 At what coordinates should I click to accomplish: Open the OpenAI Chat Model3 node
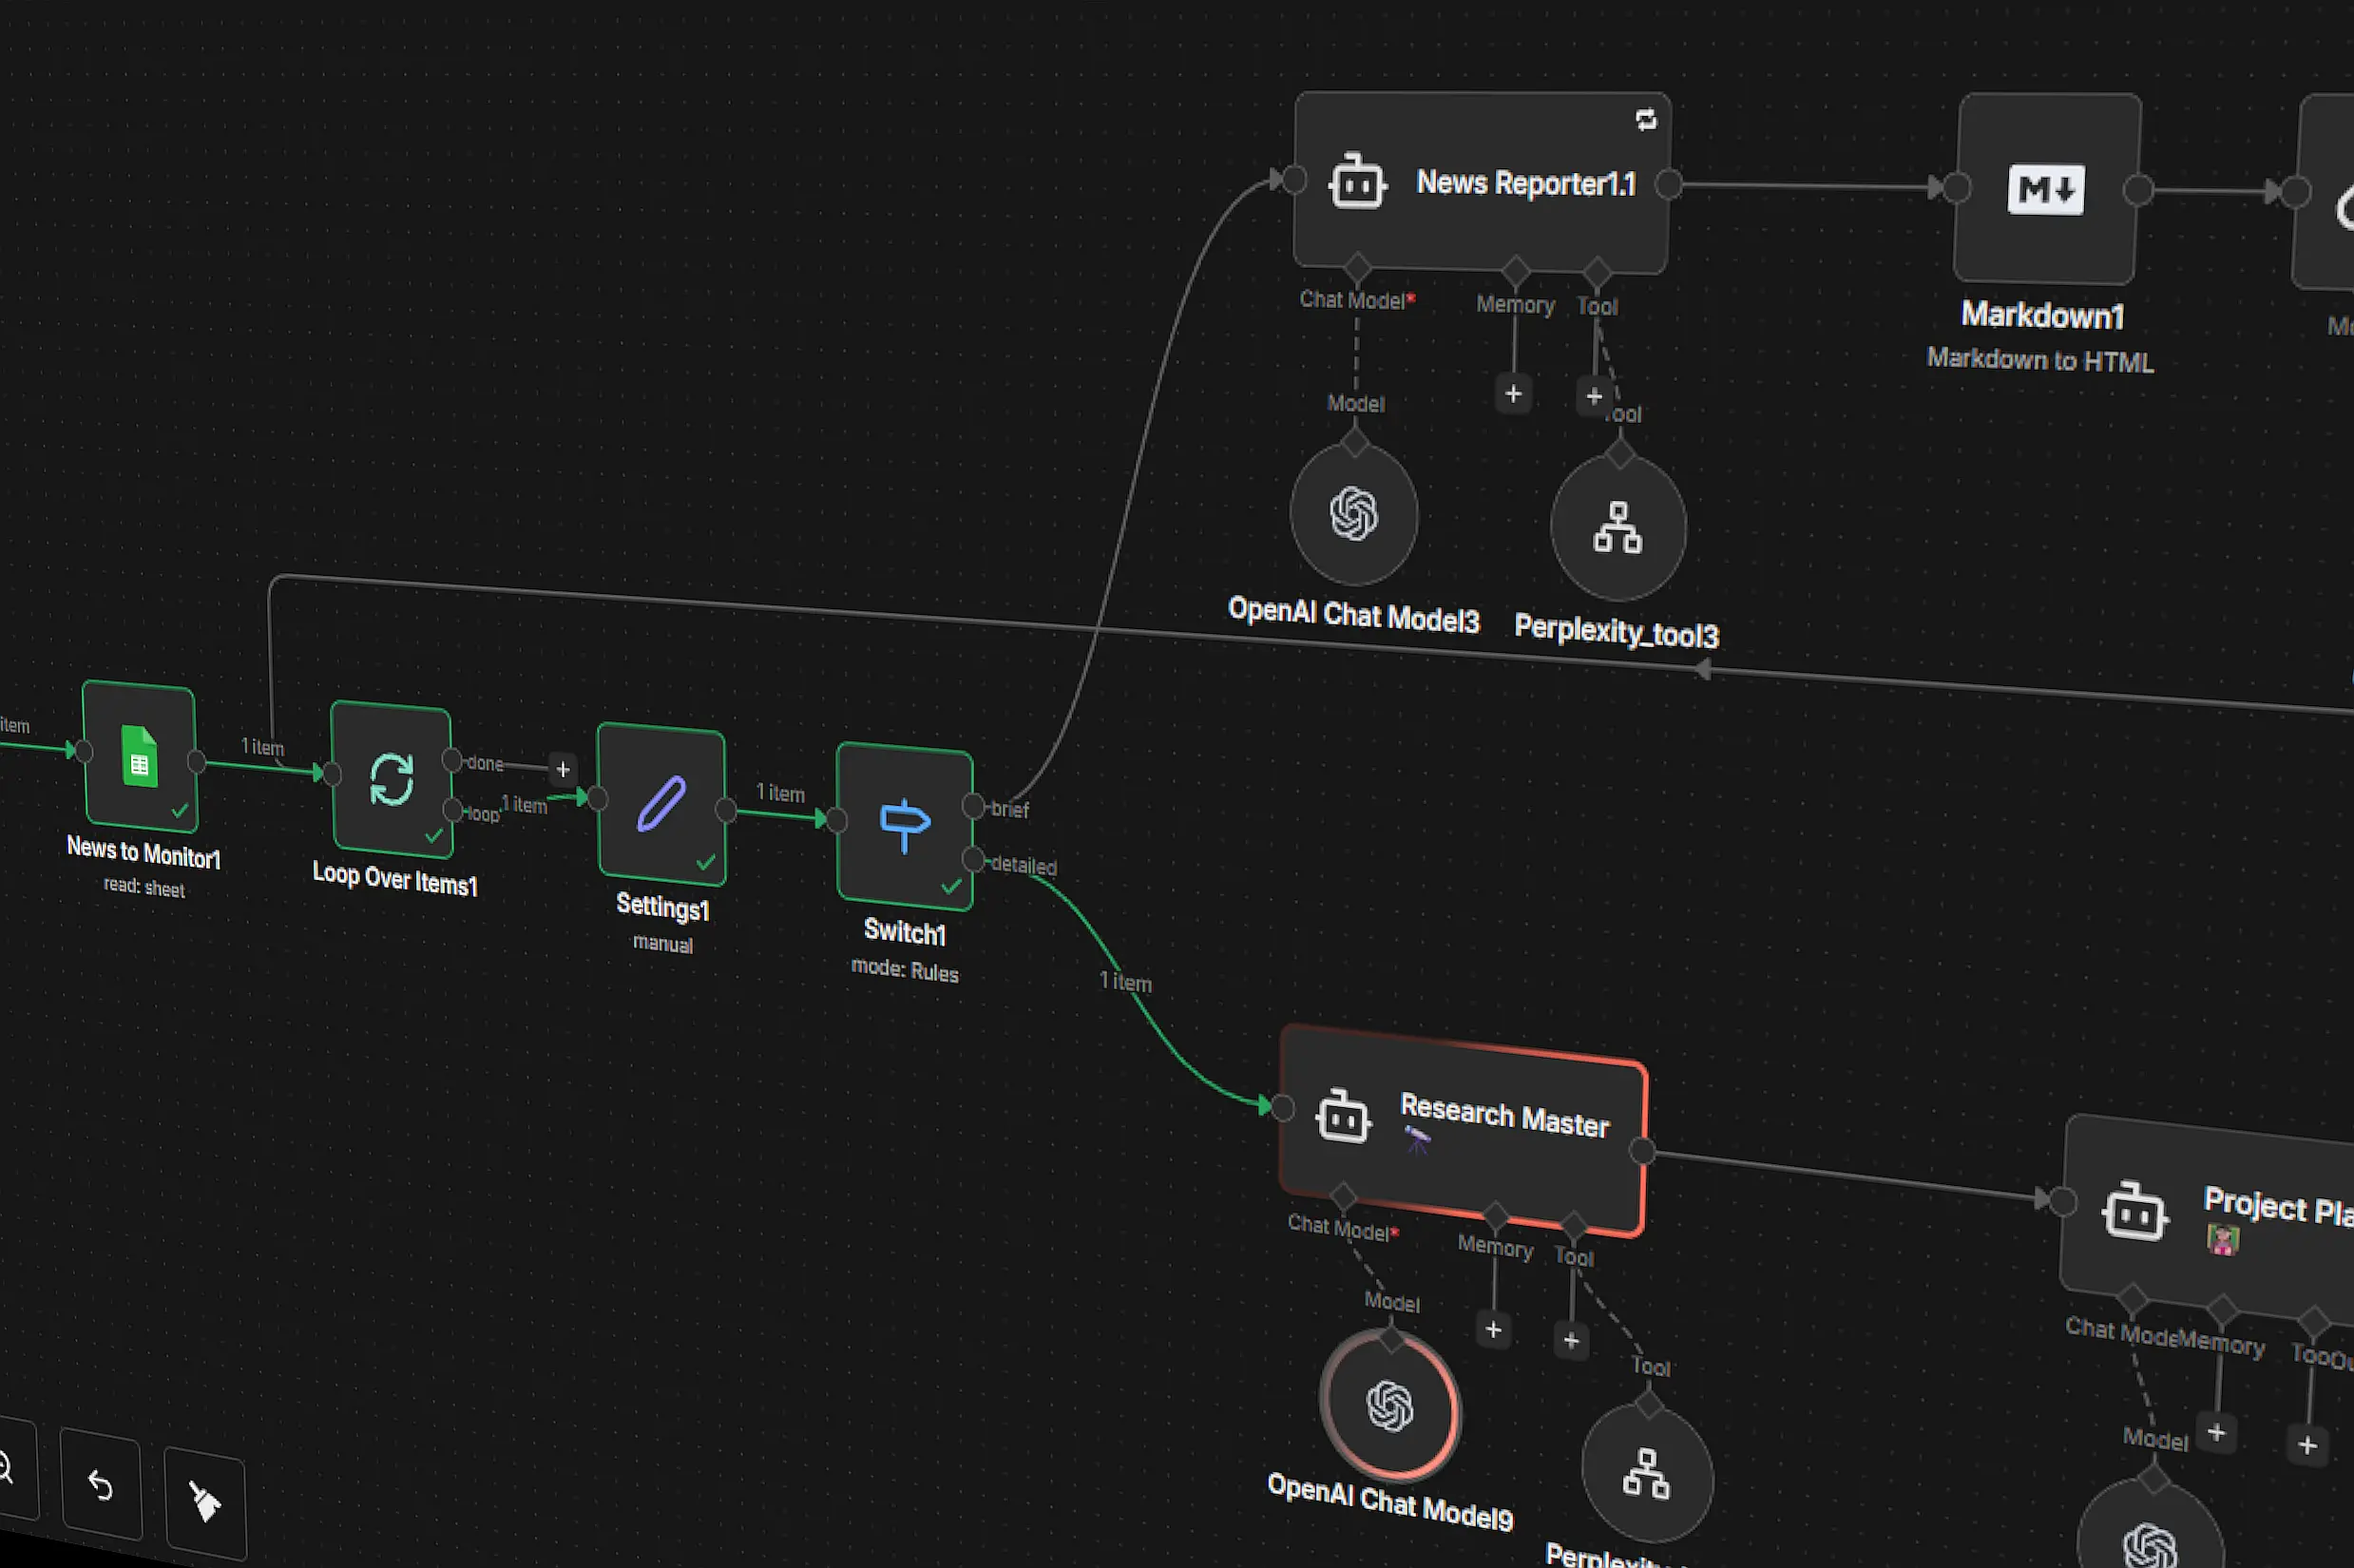1353,514
